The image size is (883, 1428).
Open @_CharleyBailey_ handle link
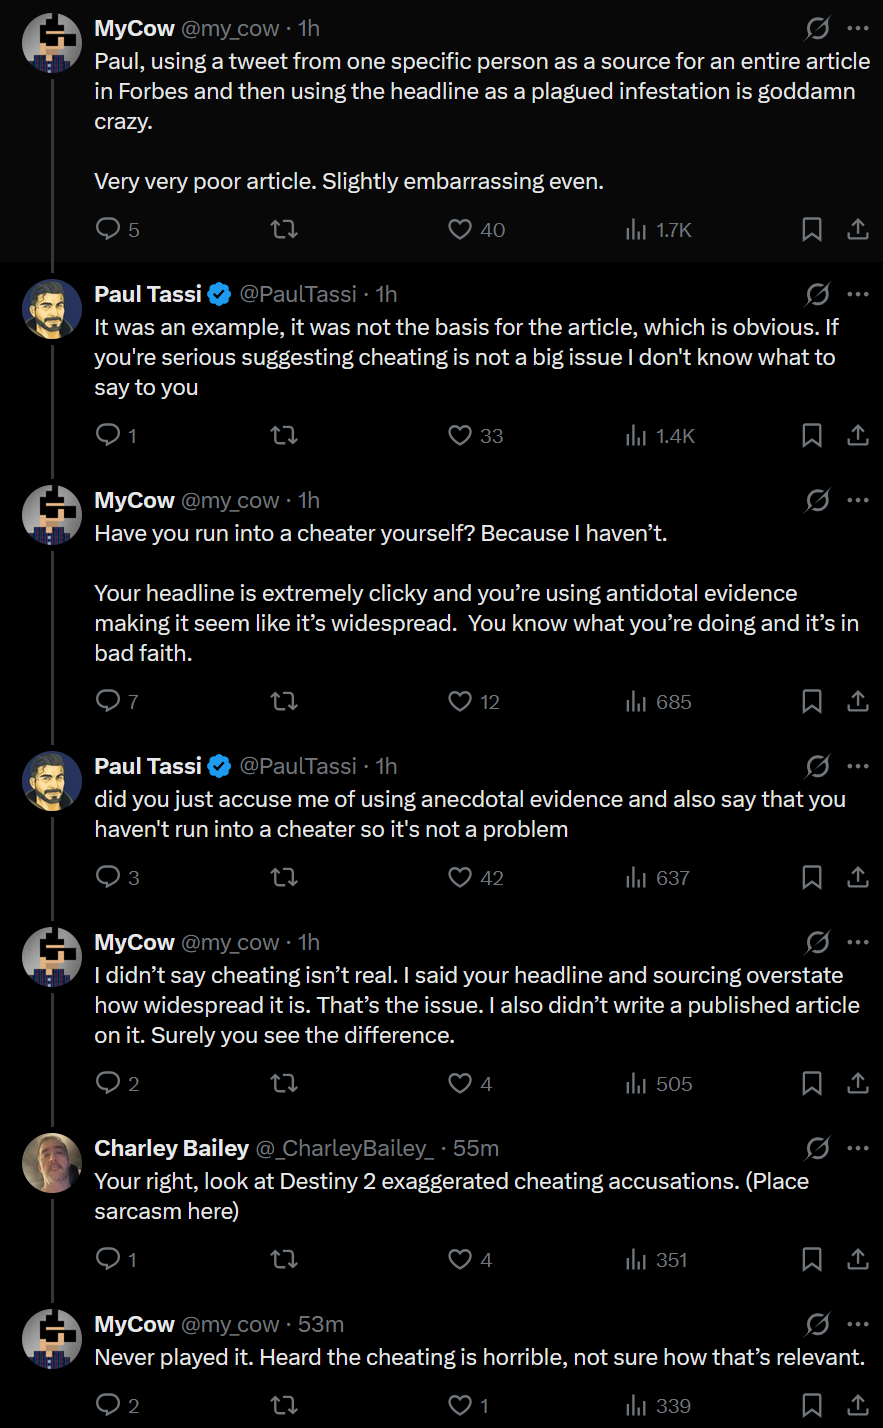[345, 1148]
